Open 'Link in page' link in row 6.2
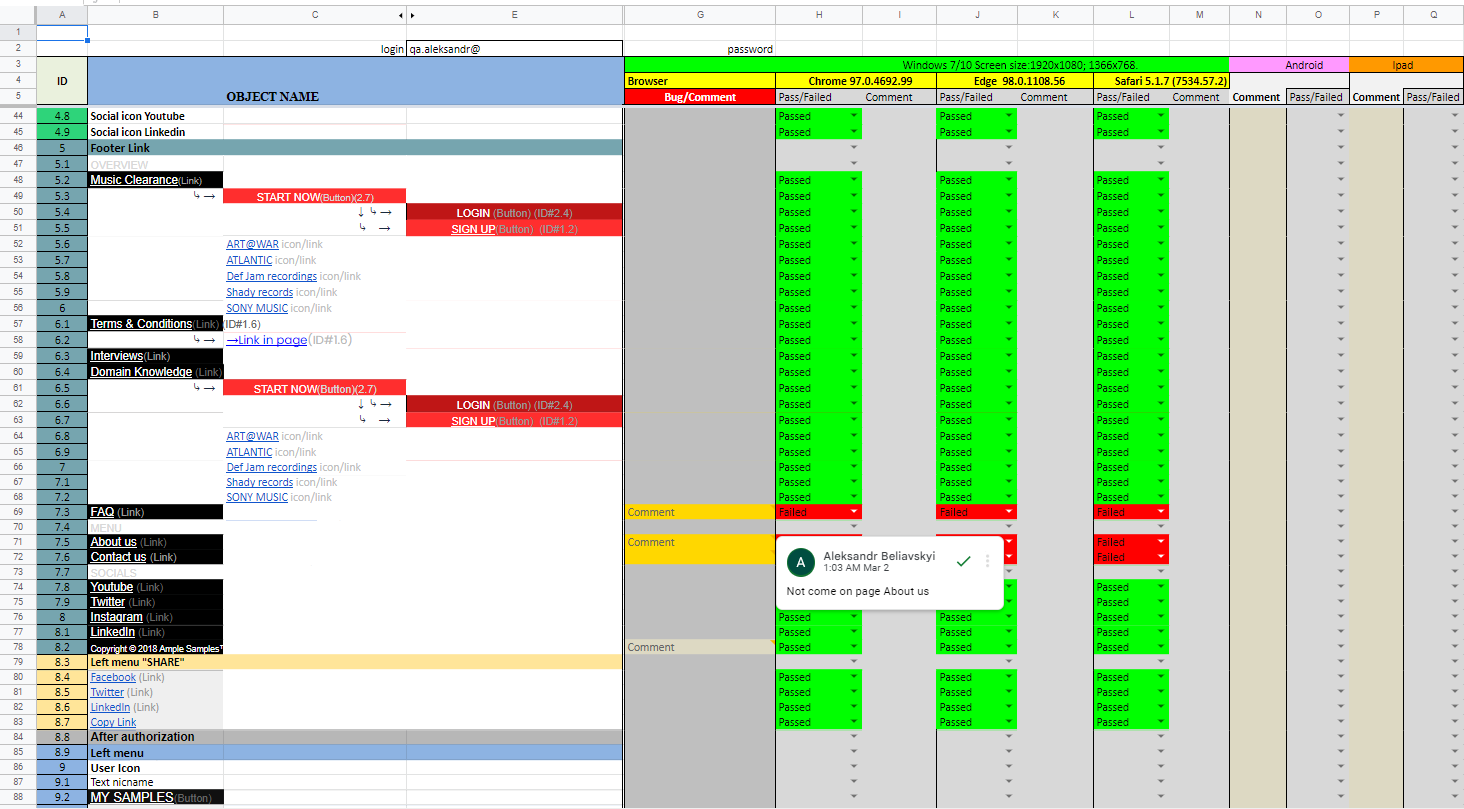 pyautogui.click(x=267, y=340)
